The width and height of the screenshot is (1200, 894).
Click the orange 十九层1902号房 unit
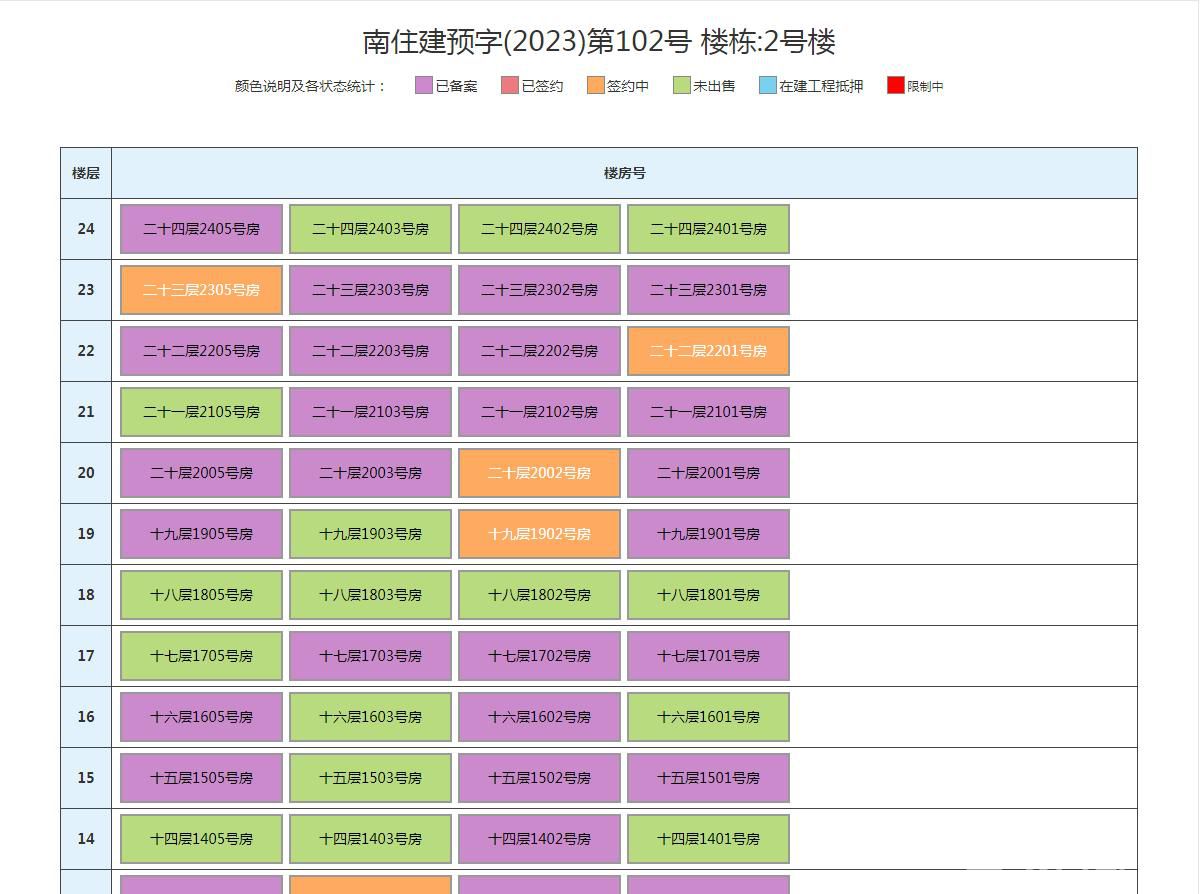539,534
